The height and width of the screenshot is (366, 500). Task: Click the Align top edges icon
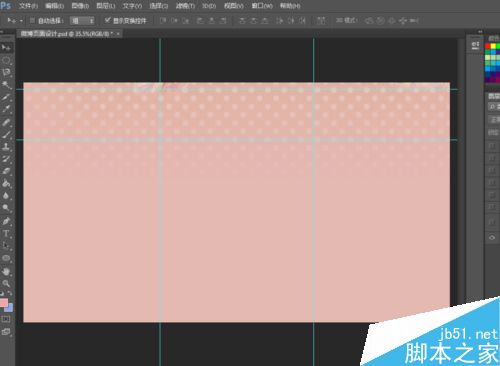tap(163, 21)
